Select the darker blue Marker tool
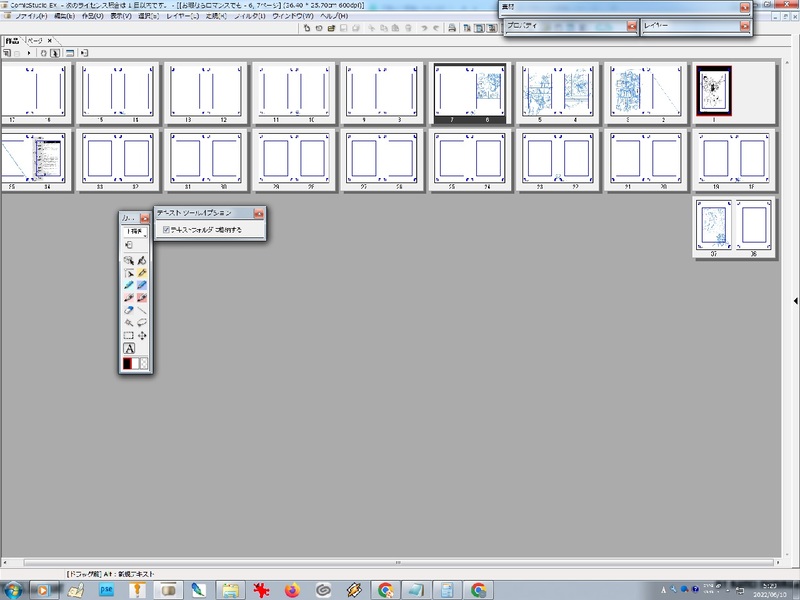 pos(142,285)
